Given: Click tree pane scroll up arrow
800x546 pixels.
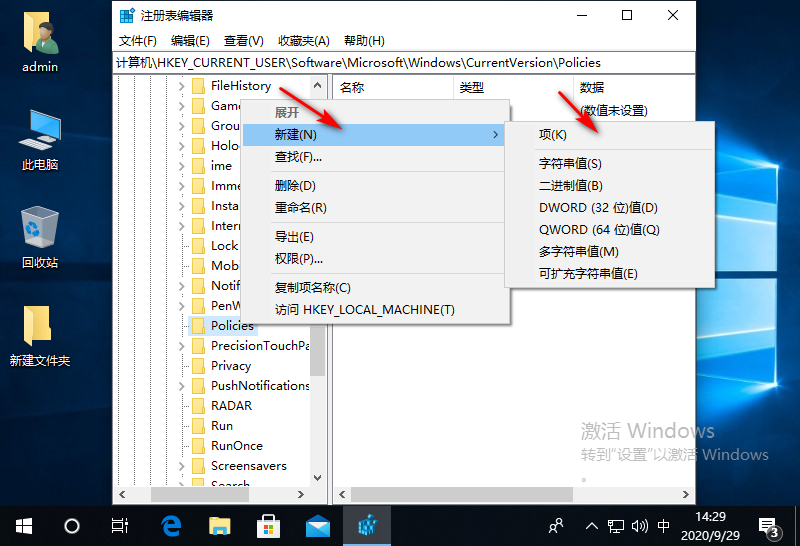Looking at the screenshot, I should pos(317,85).
